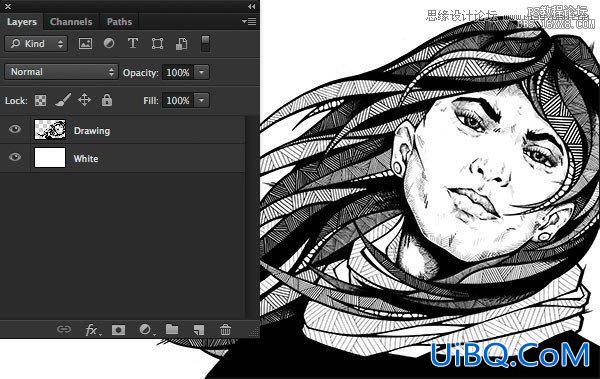
Task: Select the Drawing layer name
Action: 92,131
